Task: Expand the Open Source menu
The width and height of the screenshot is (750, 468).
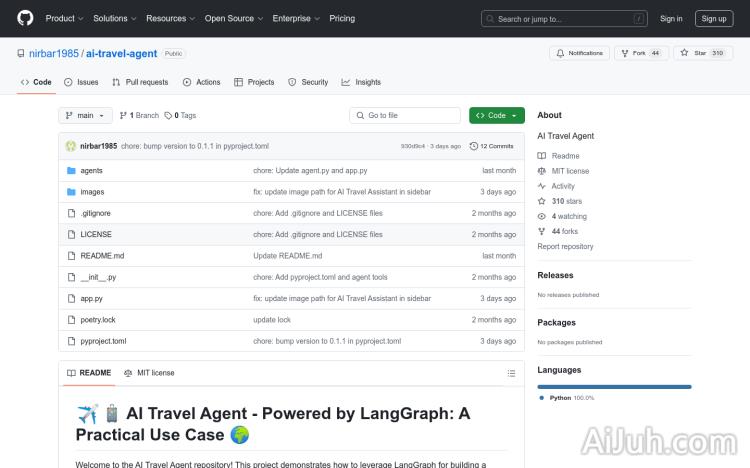Action: pyautogui.click(x=233, y=18)
